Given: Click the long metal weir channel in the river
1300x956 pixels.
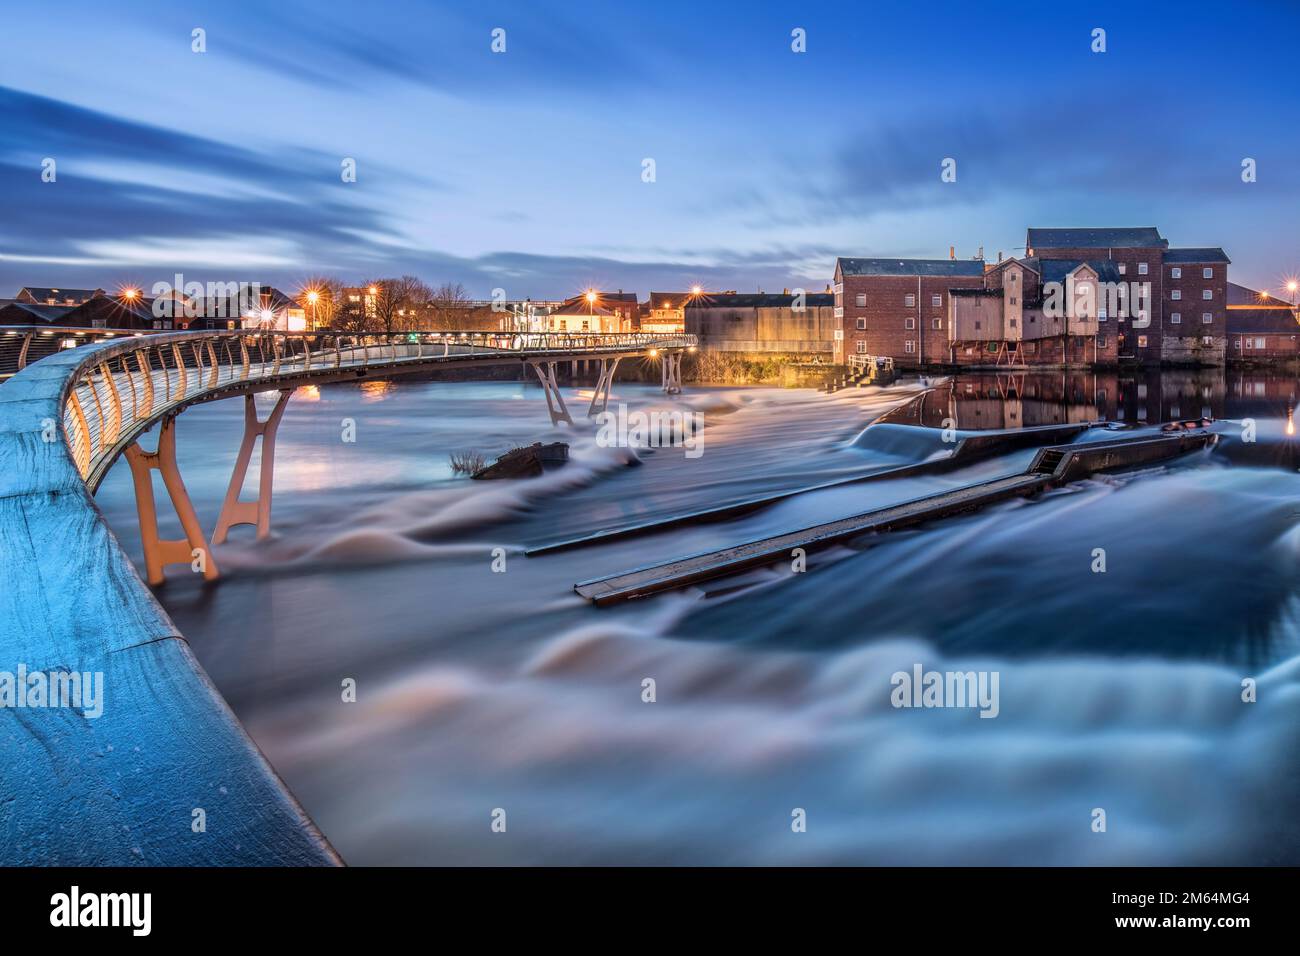Looking at the screenshot, I should click(890, 519).
